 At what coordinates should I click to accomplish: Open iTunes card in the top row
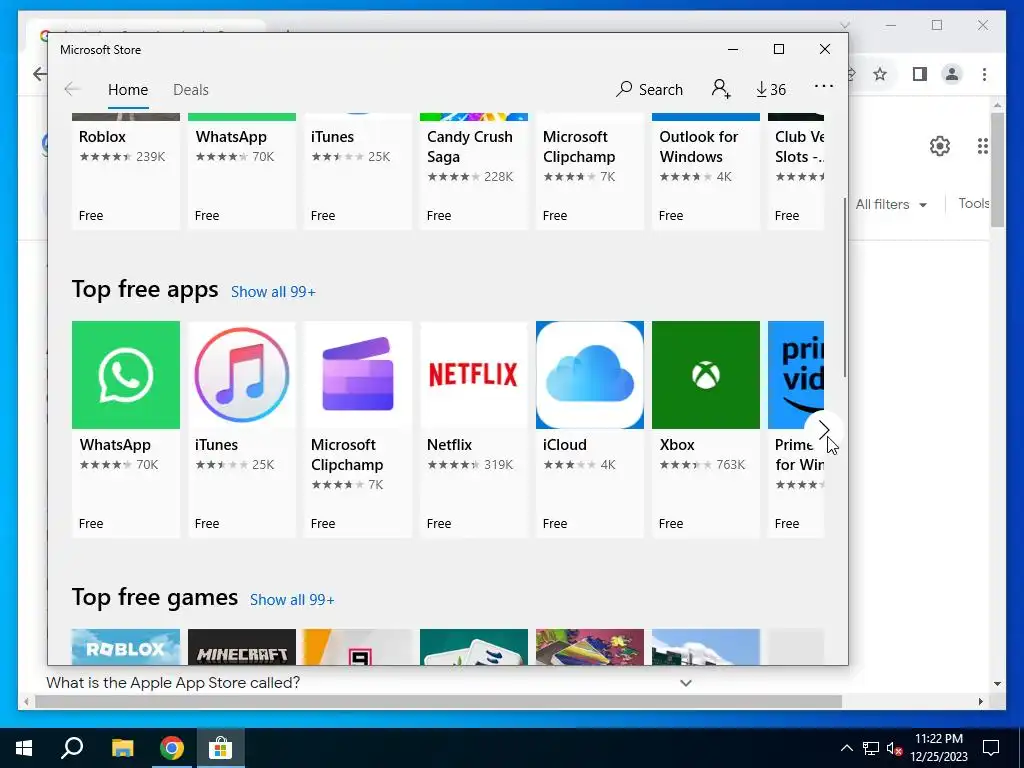pos(358,172)
